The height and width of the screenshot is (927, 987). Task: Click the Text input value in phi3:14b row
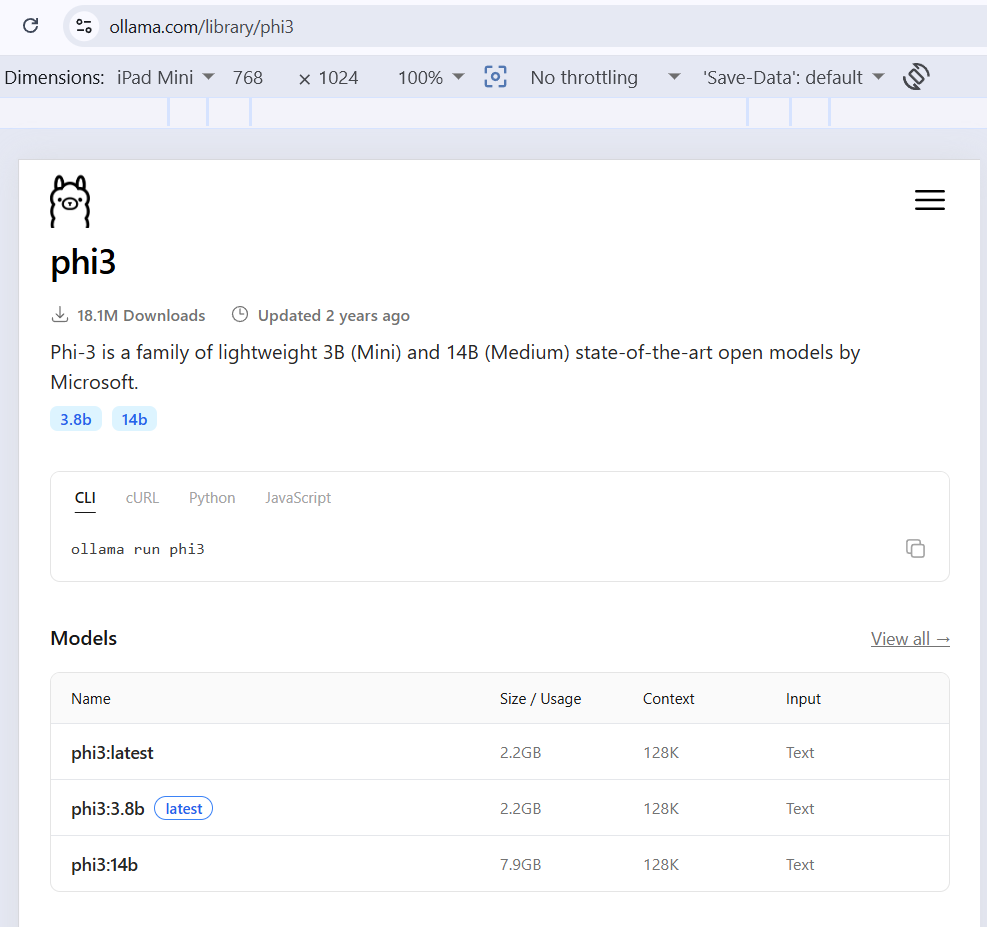tap(800, 865)
